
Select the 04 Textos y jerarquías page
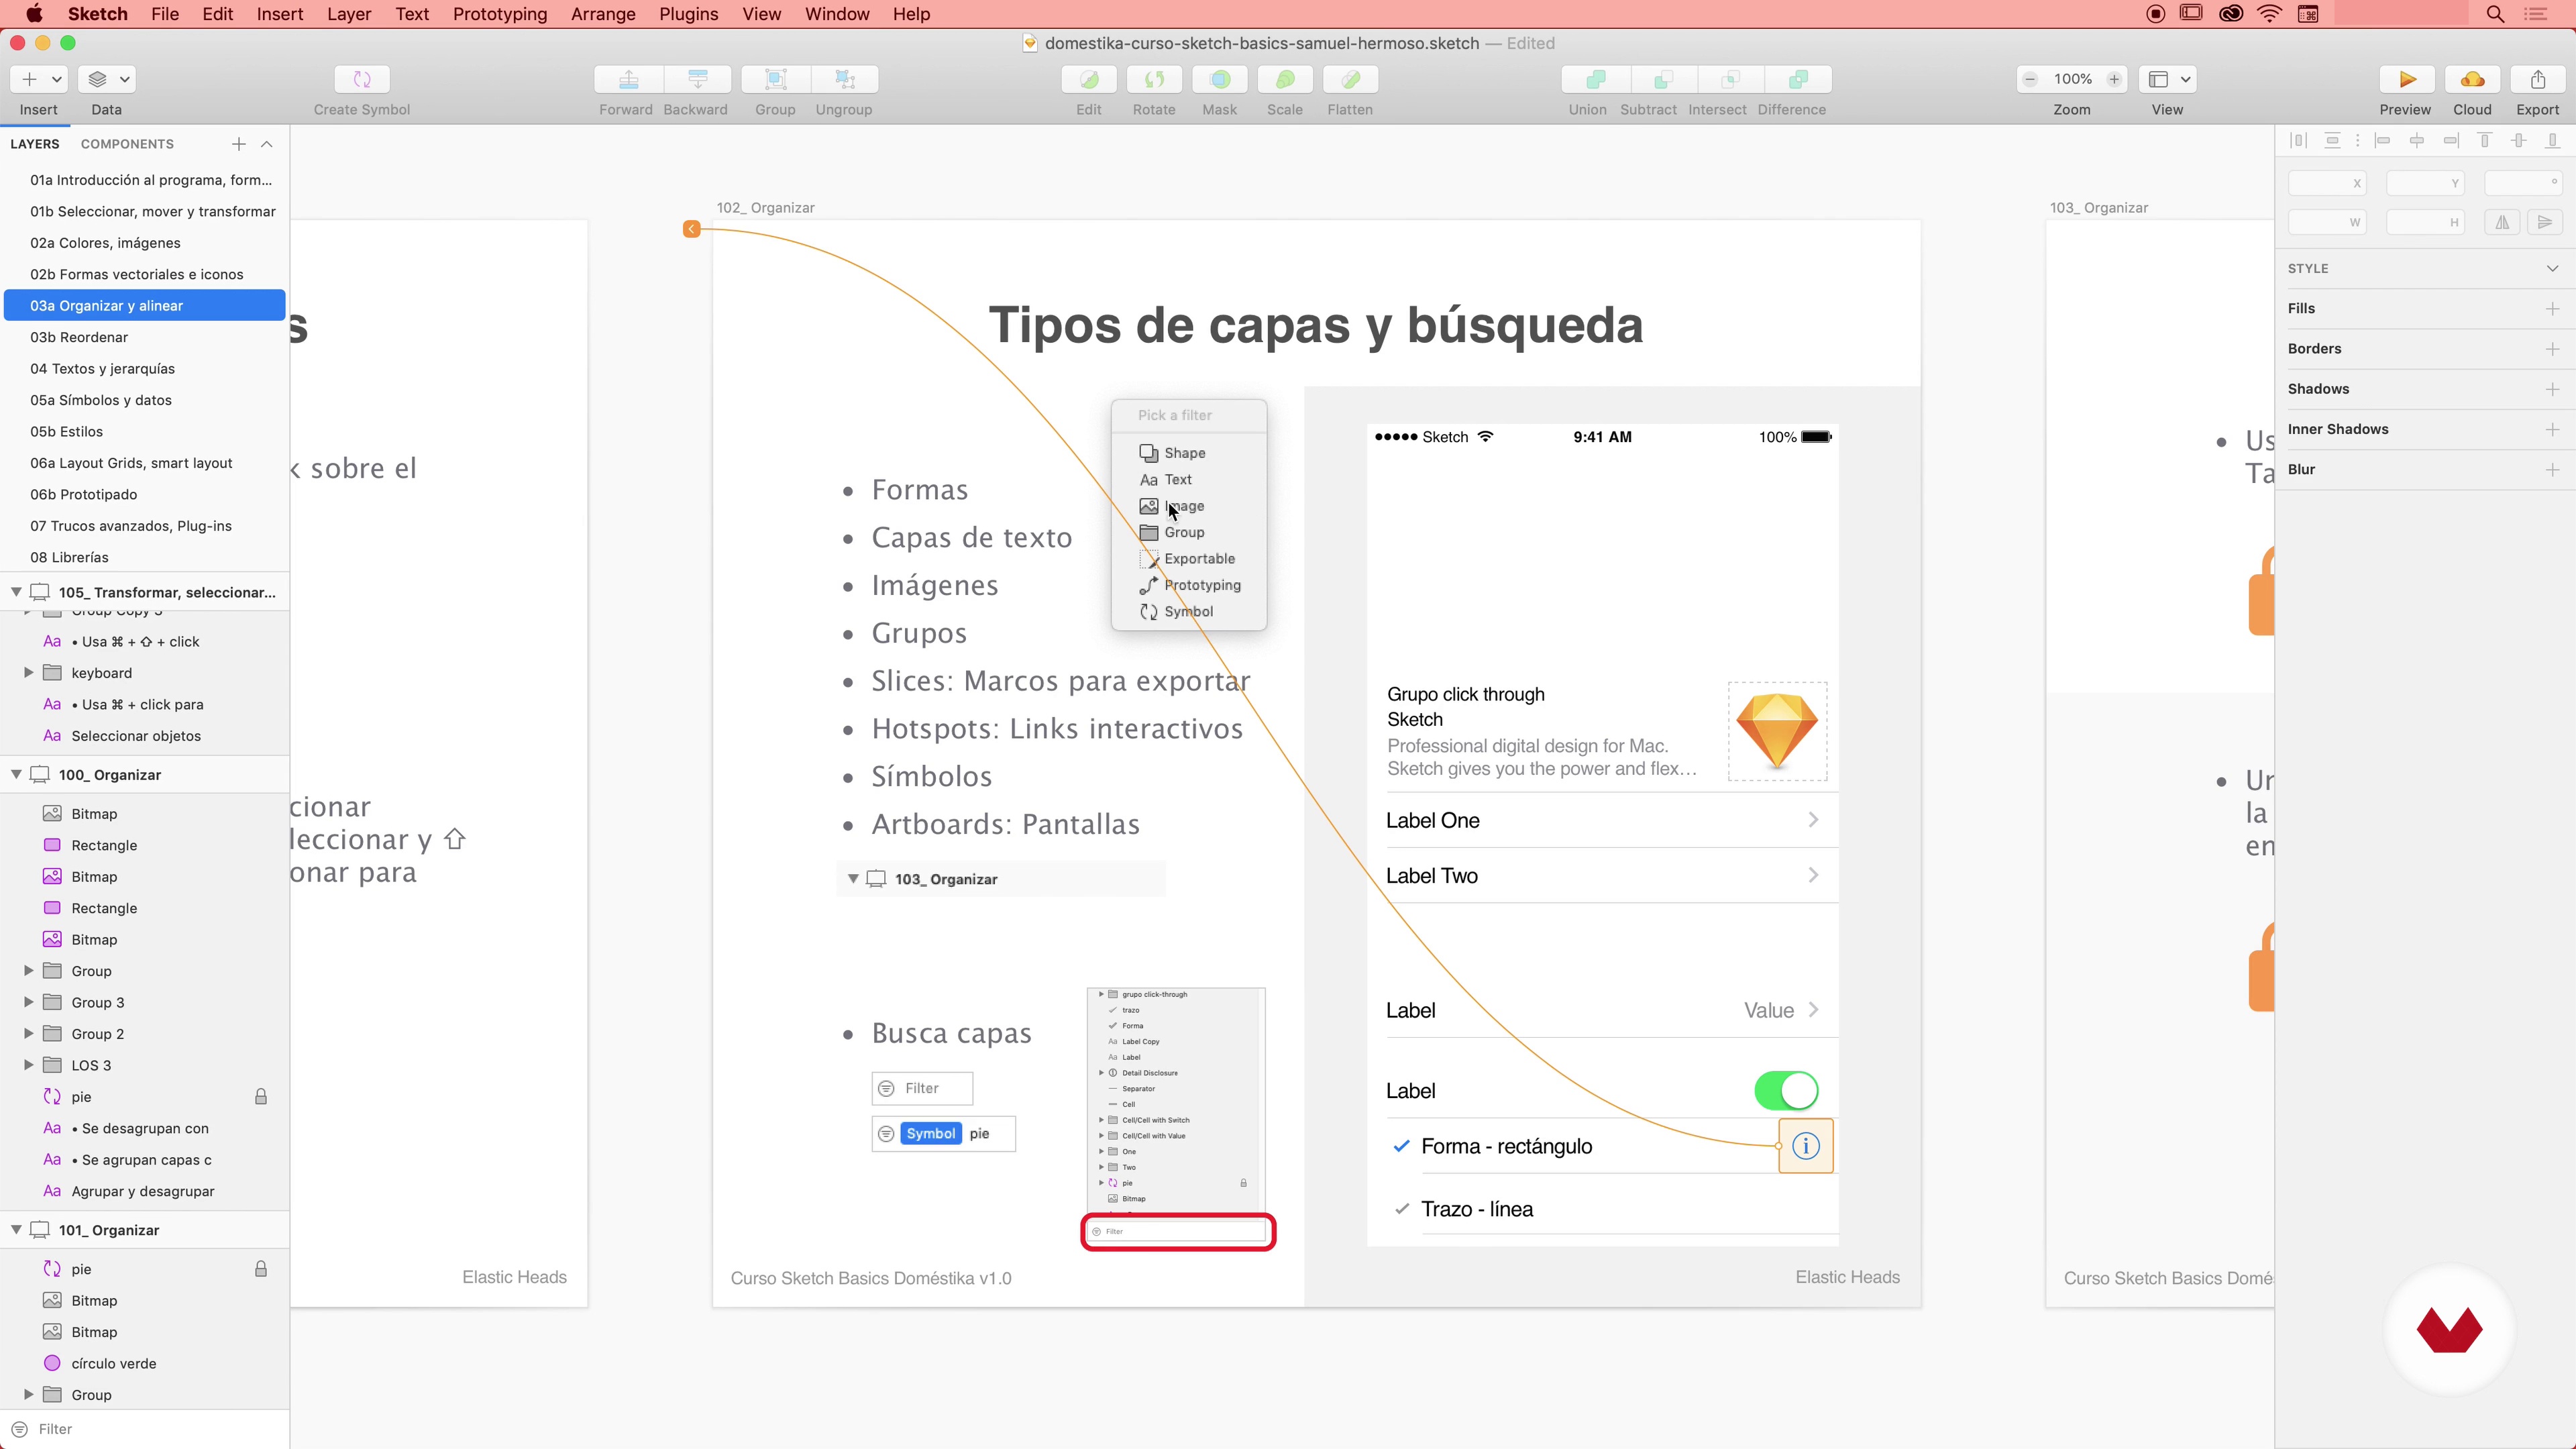102,368
